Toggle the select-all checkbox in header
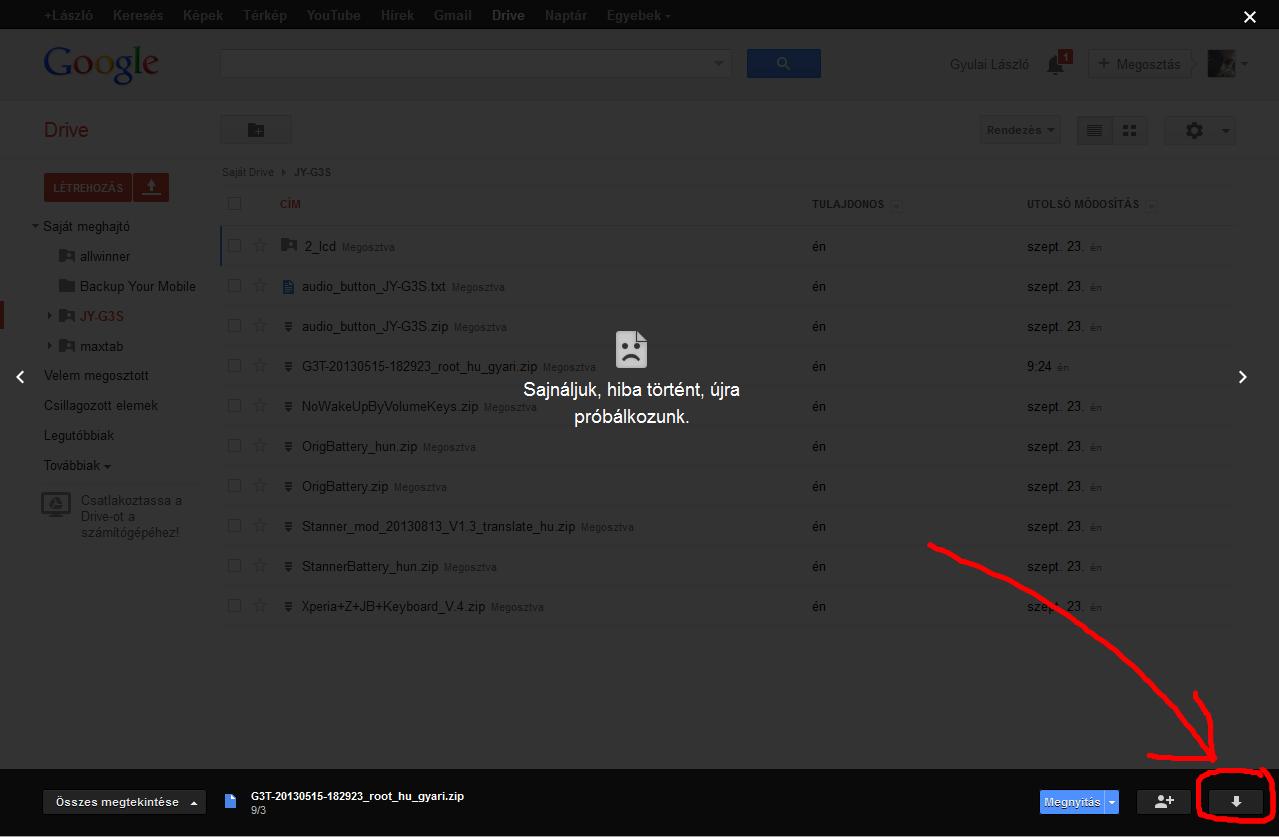The width and height of the screenshot is (1279, 837). (x=234, y=204)
